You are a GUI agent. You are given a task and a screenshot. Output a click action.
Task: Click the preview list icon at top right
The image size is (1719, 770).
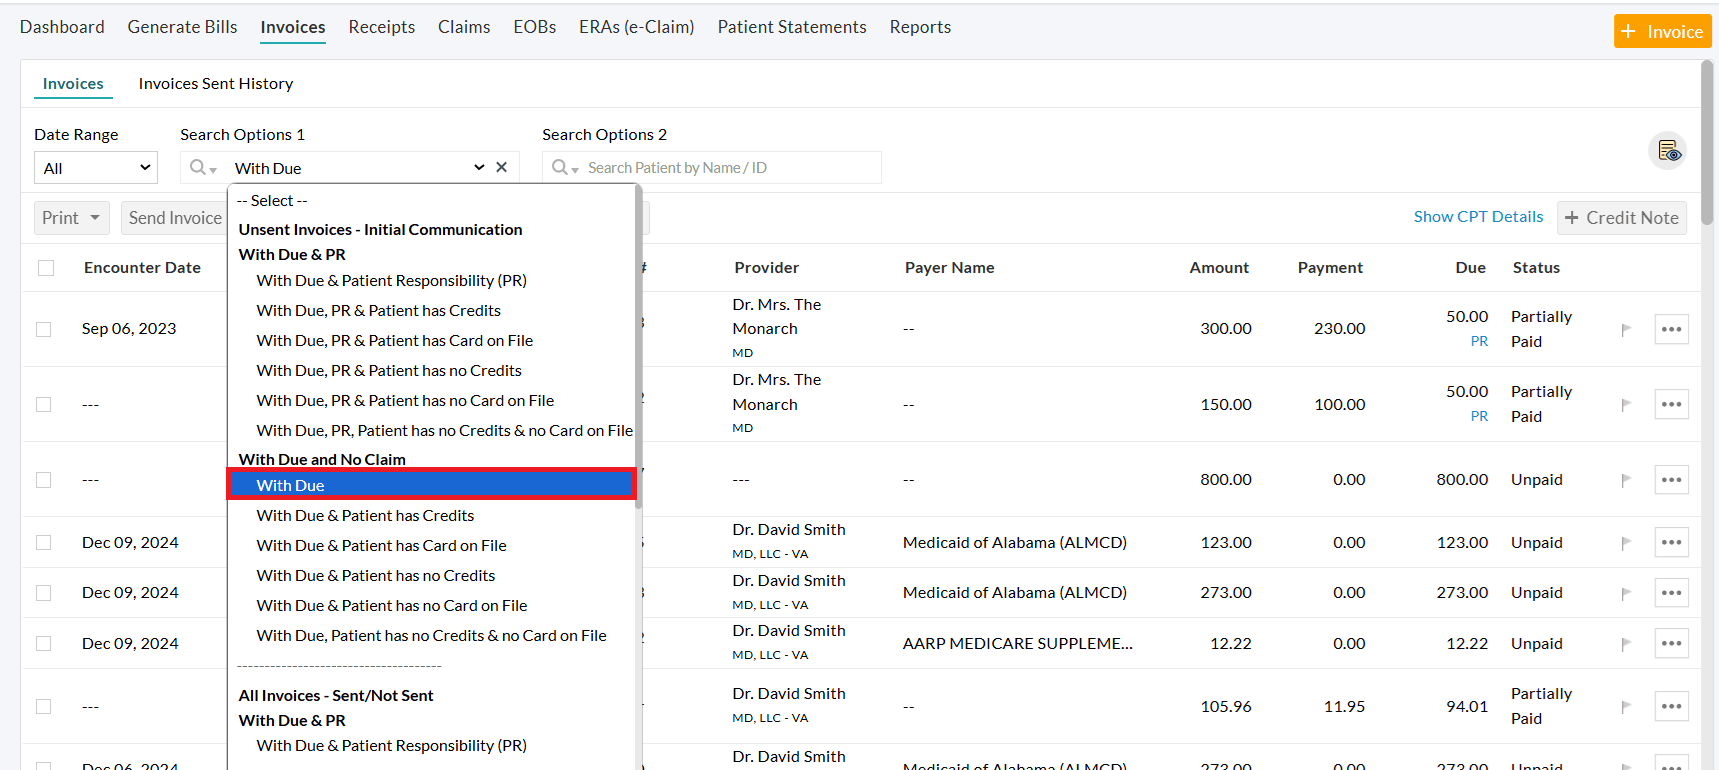click(1667, 151)
